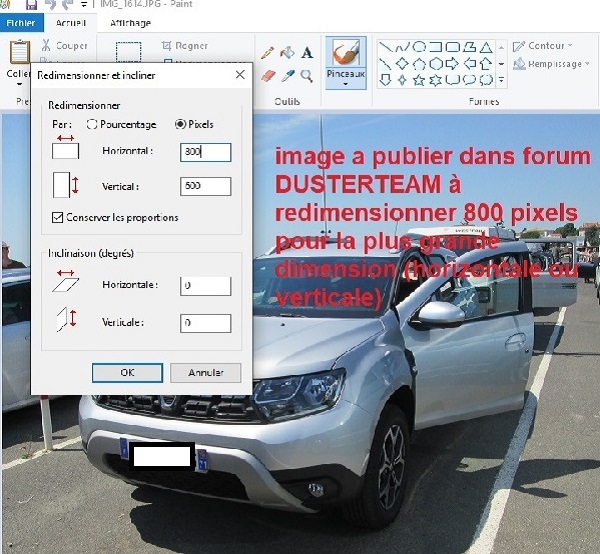The height and width of the screenshot is (554, 600).
Task: Switch to the Affichage ribbon tab
Action: coord(130,23)
